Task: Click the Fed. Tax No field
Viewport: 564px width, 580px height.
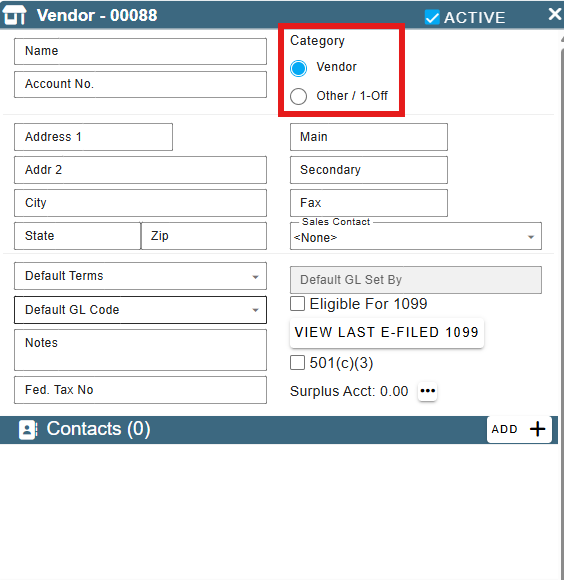Action: [x=140, y=390]
